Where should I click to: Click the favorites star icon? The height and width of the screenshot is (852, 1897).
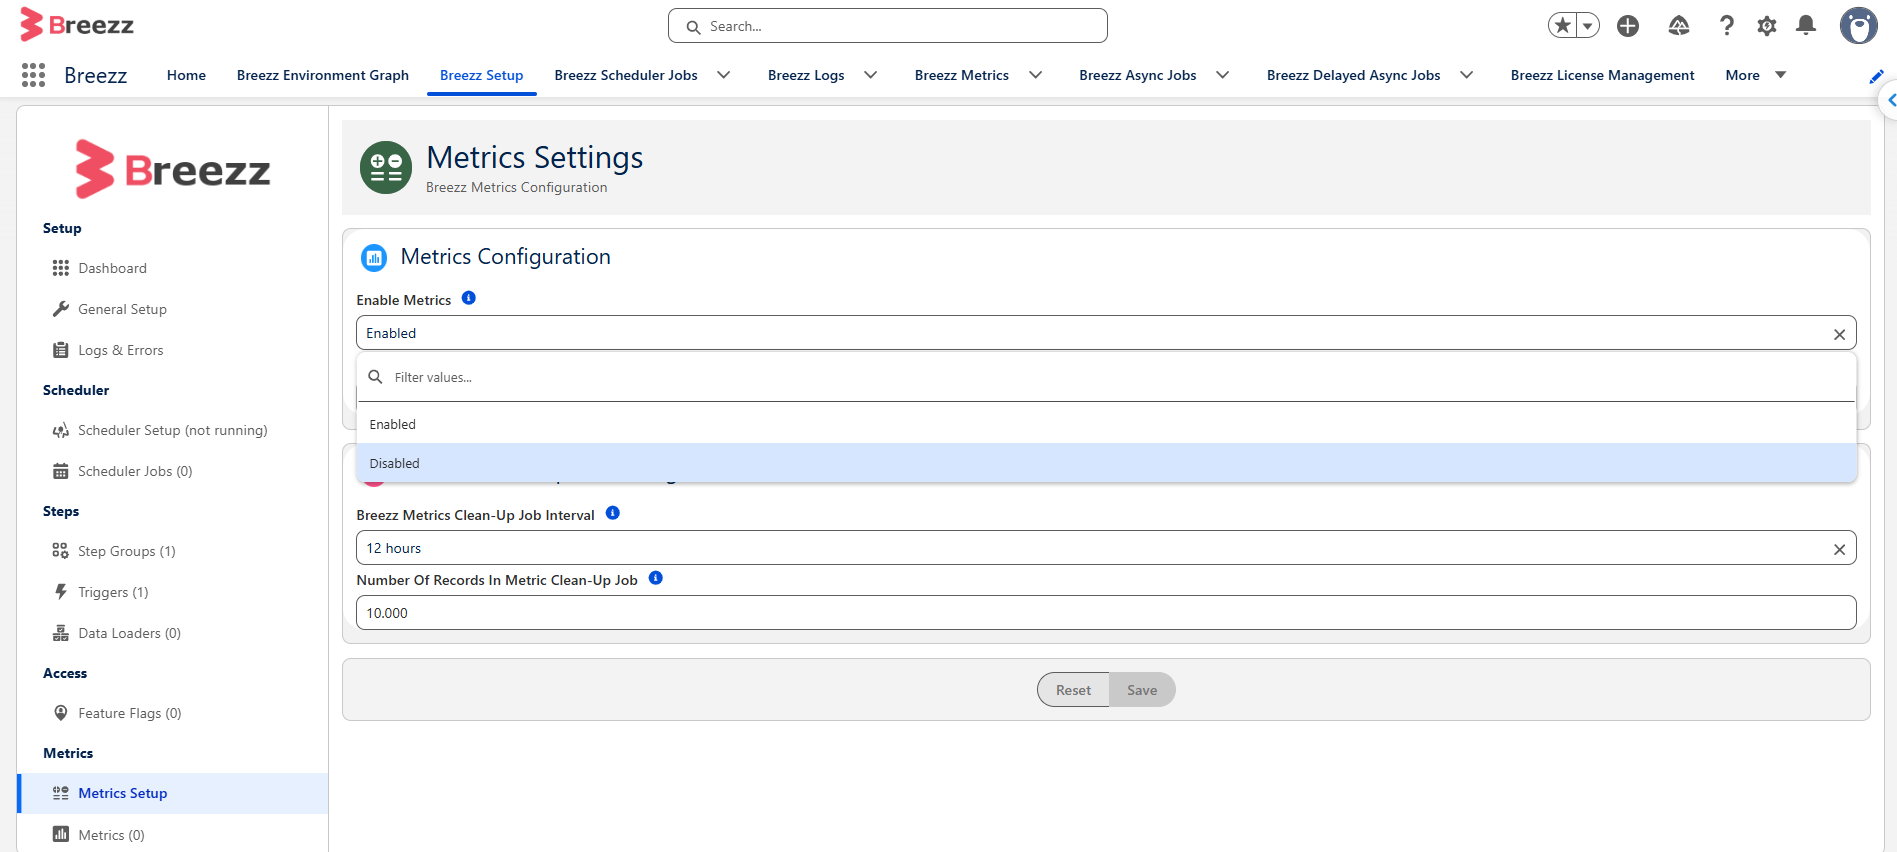[x=1562, y=26]
